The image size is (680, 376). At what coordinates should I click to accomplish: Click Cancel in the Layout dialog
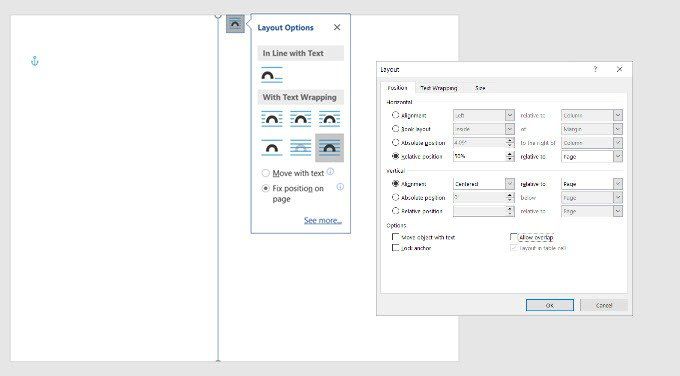[604, 305]
